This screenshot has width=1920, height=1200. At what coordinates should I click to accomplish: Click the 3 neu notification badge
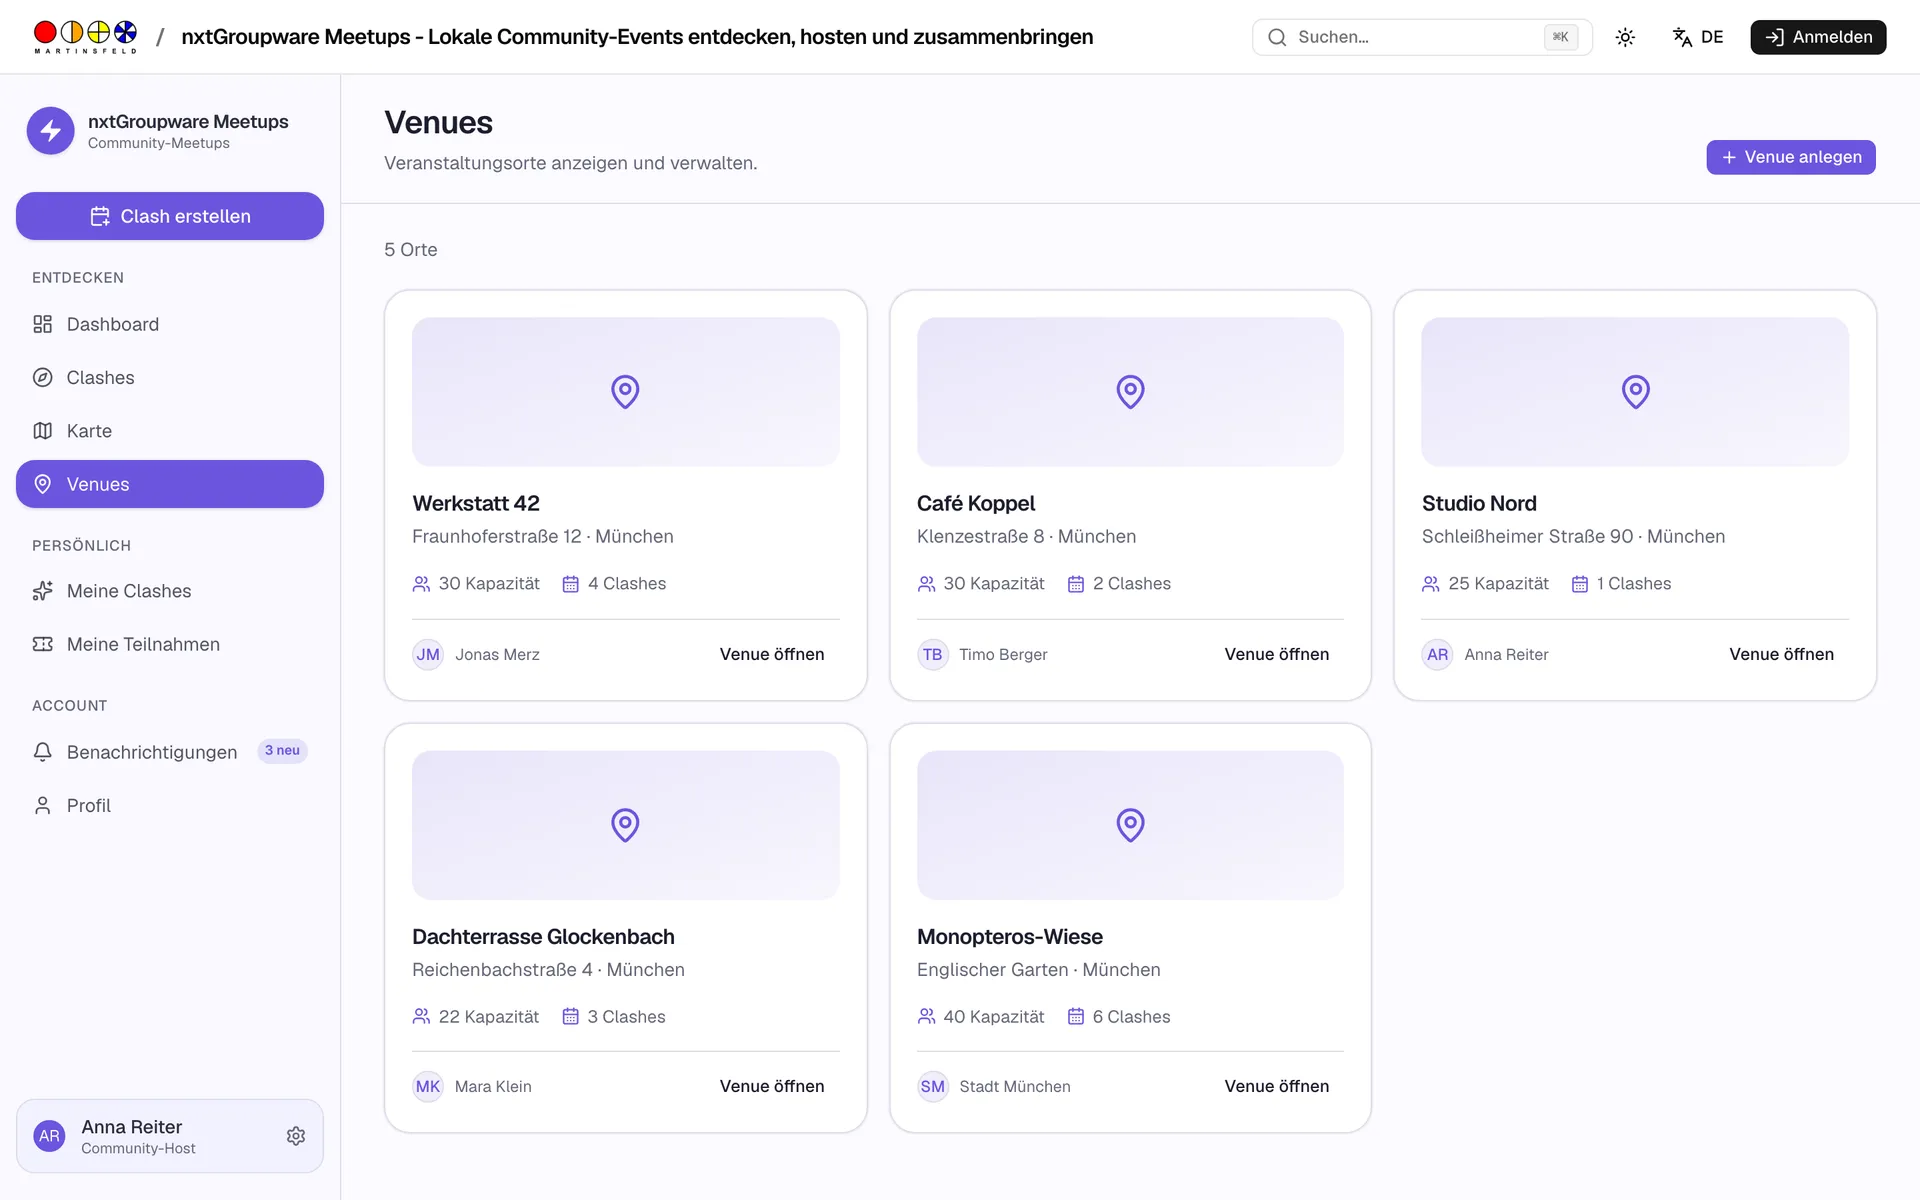point(282,751)
